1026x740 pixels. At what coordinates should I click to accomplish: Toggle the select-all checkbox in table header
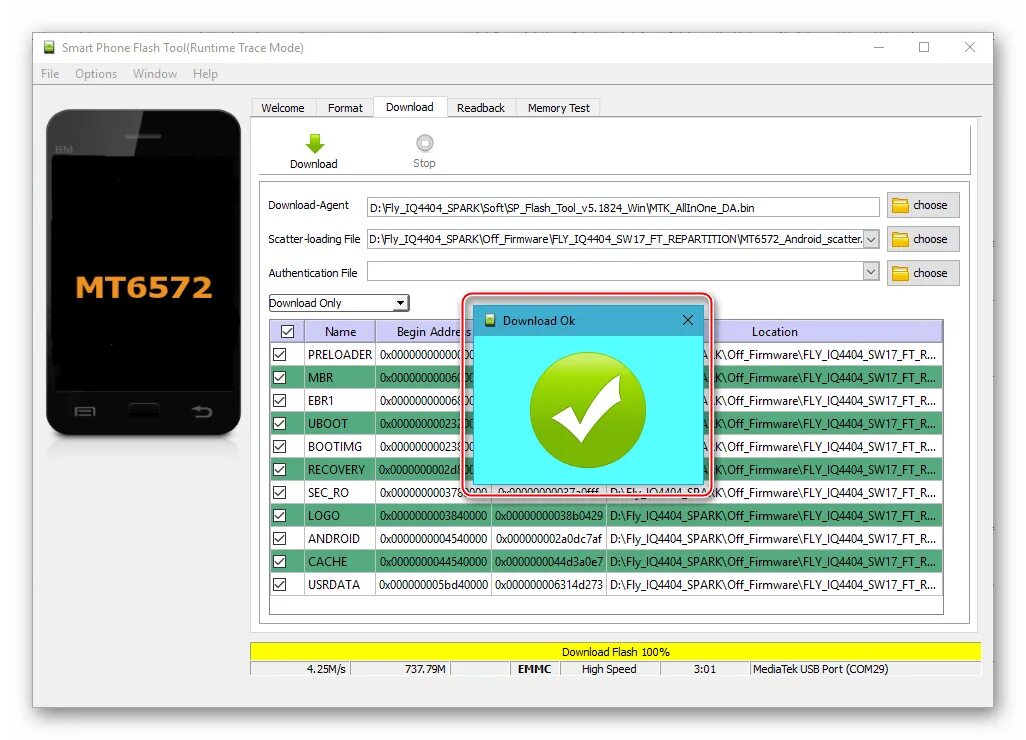pyautogui.click(x=287, y=332)
